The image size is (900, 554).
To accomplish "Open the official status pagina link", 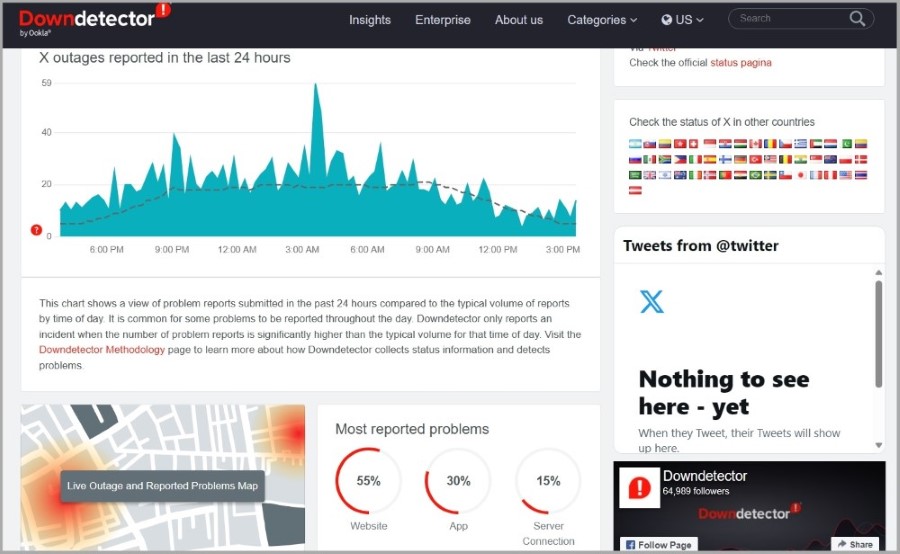I will tap(740, 63).
